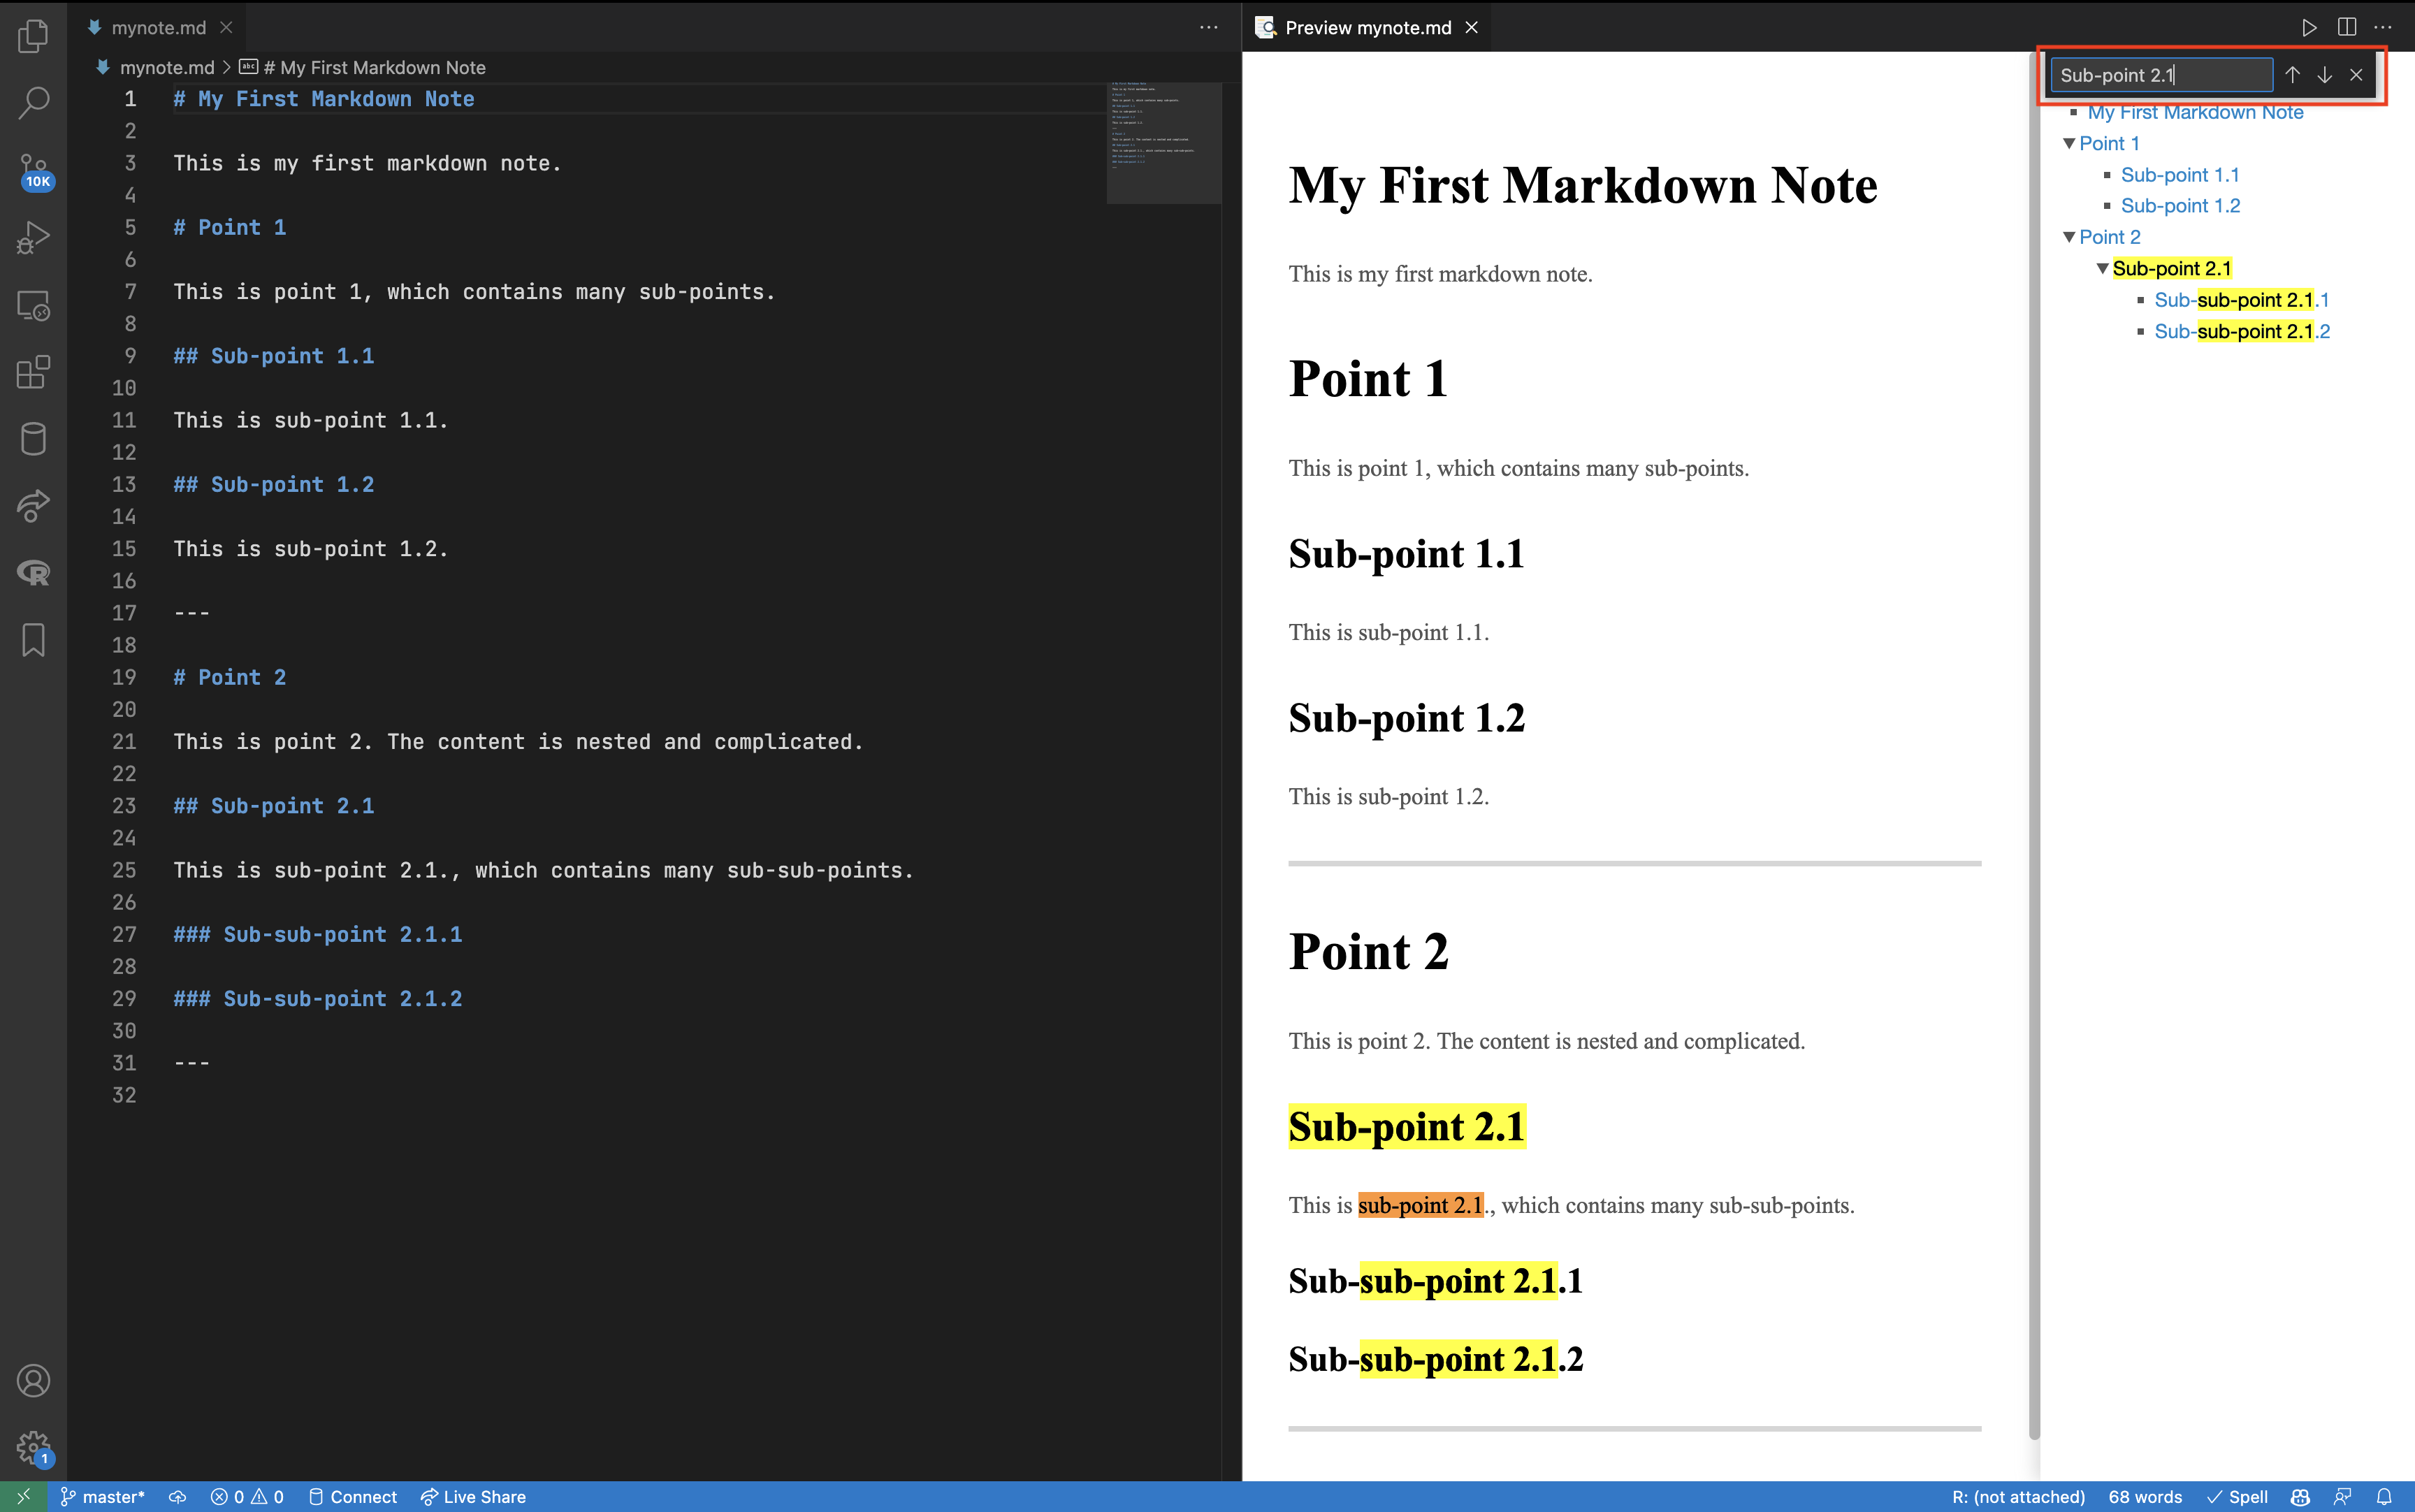Open notifications bell in status bar
This screenshot has height=1512, width=2415.
pos(2384,1497)
